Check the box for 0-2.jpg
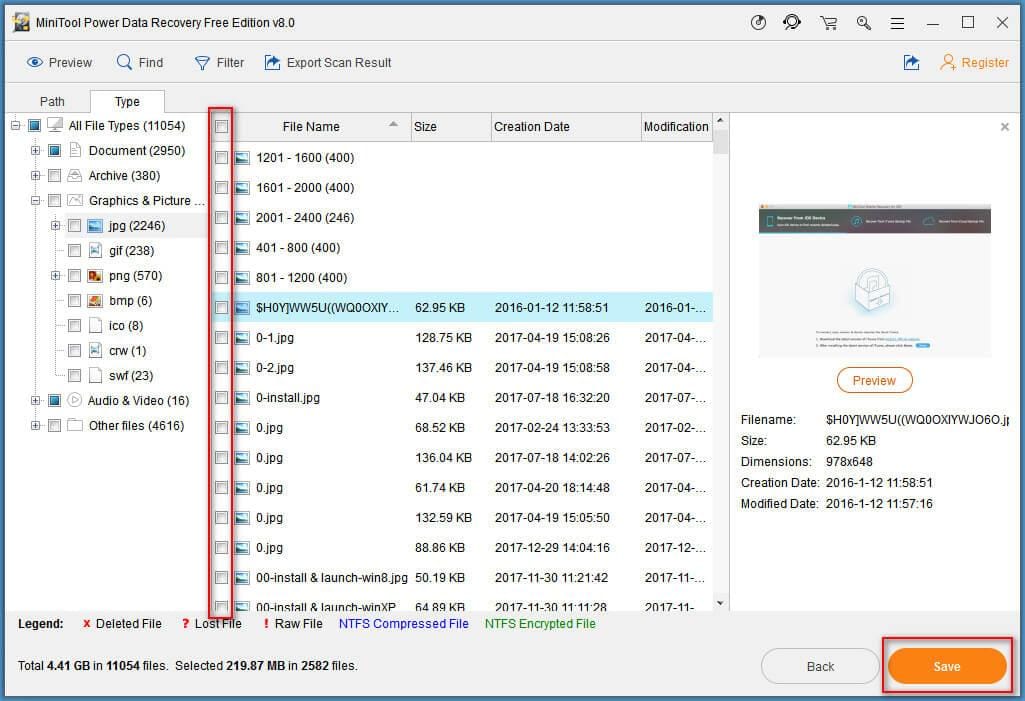The image size is (1025, 701). (222, 368)
